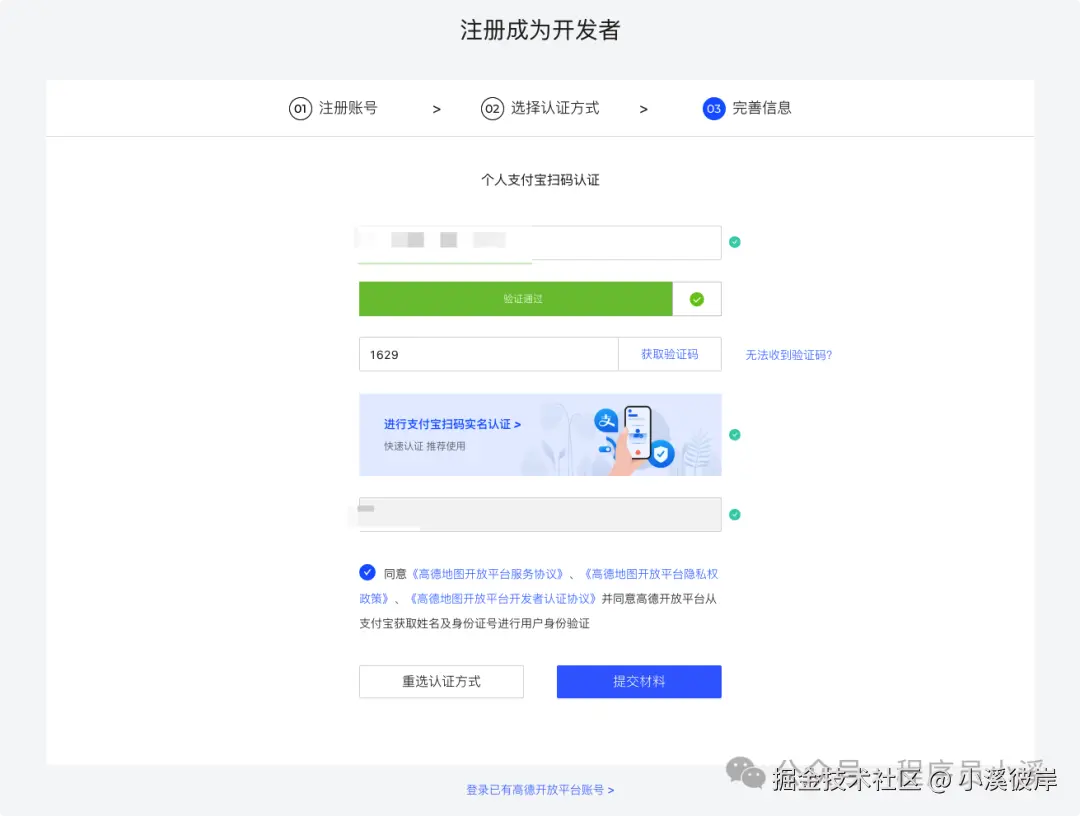Click the 获取验证码 button
The width and height of the screenshot is (1080, 816).
(x=670, y=353)
